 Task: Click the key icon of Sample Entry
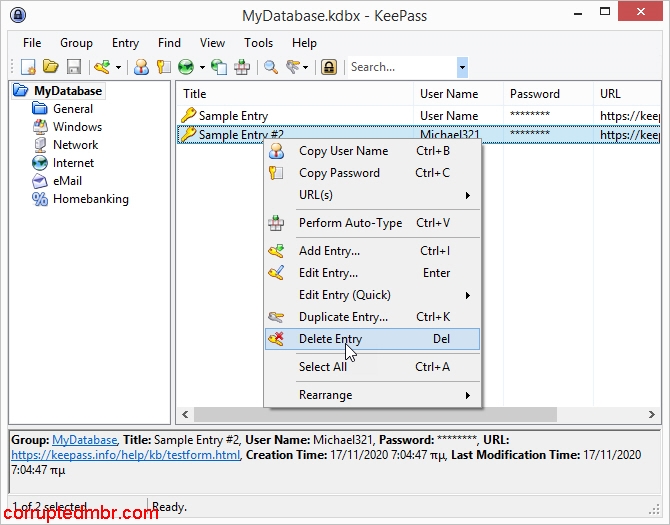(188, 115)
